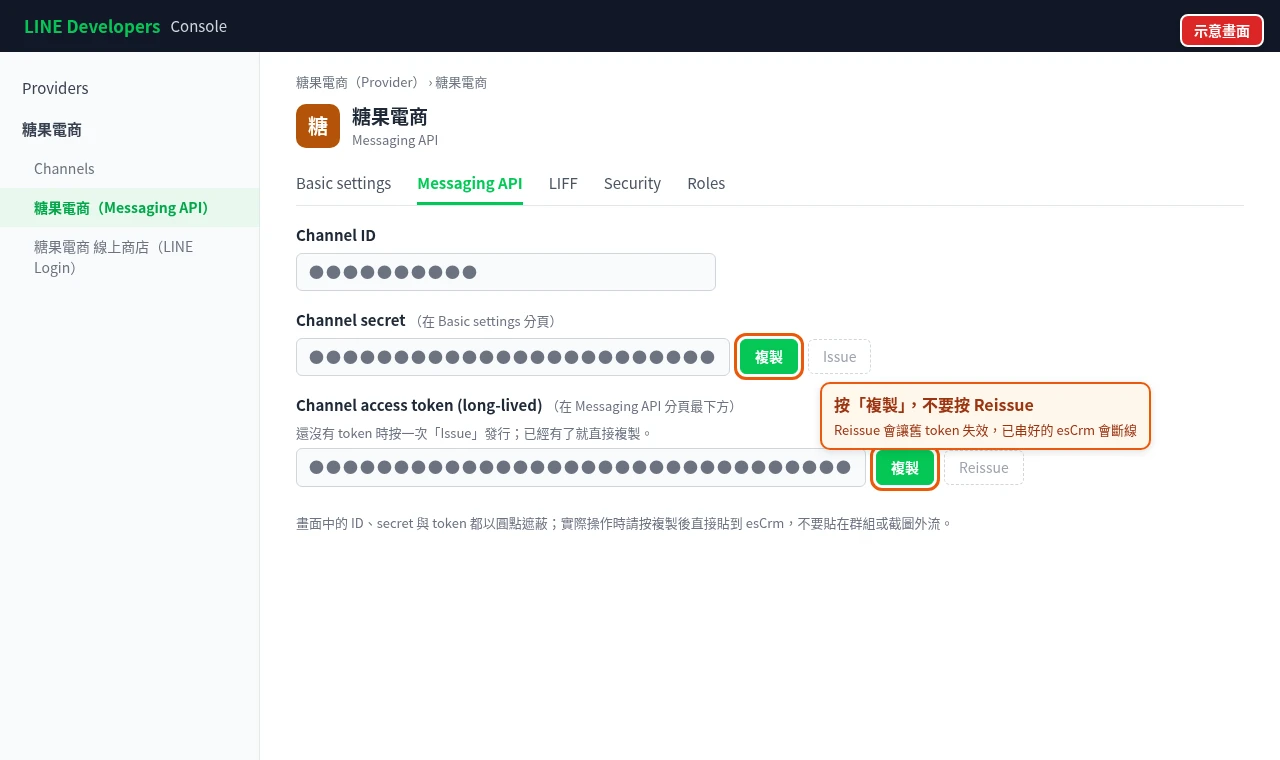
Task: Click the 糖 channel avatar icon
Action: click(318, 126)
